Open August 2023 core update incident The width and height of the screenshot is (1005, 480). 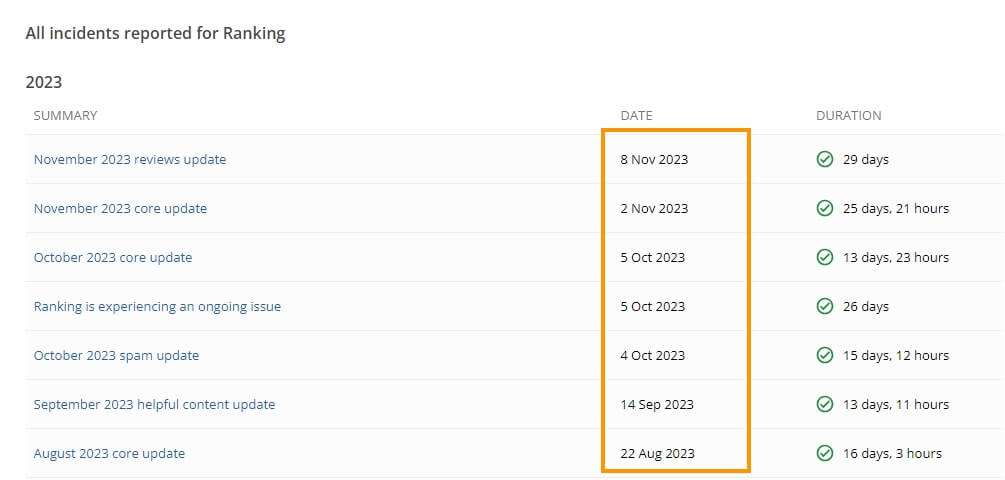109,453
